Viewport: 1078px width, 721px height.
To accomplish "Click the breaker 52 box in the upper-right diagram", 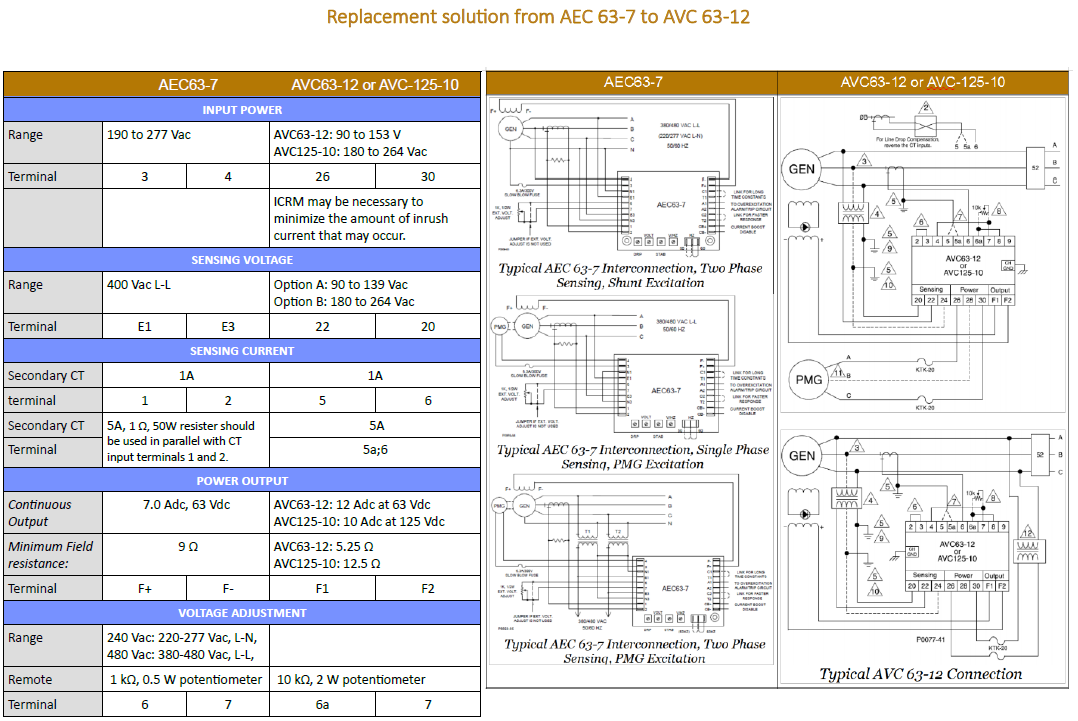I will 1038,169.
